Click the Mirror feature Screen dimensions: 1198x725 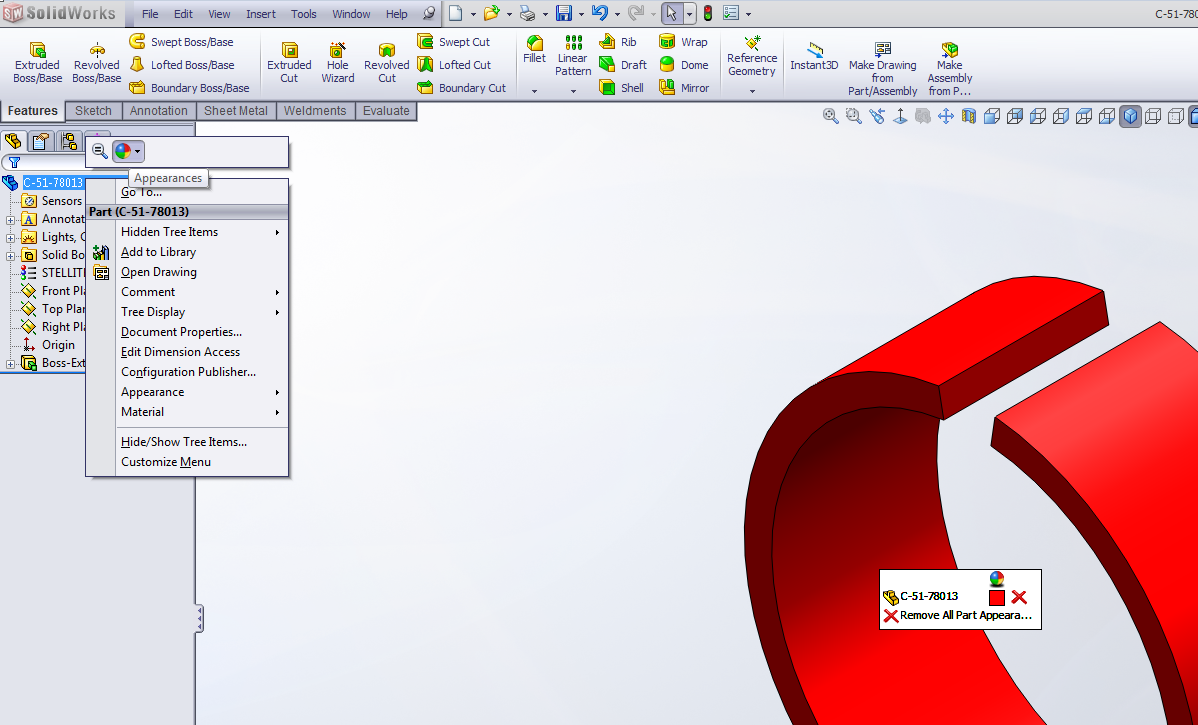click(685, 88)
